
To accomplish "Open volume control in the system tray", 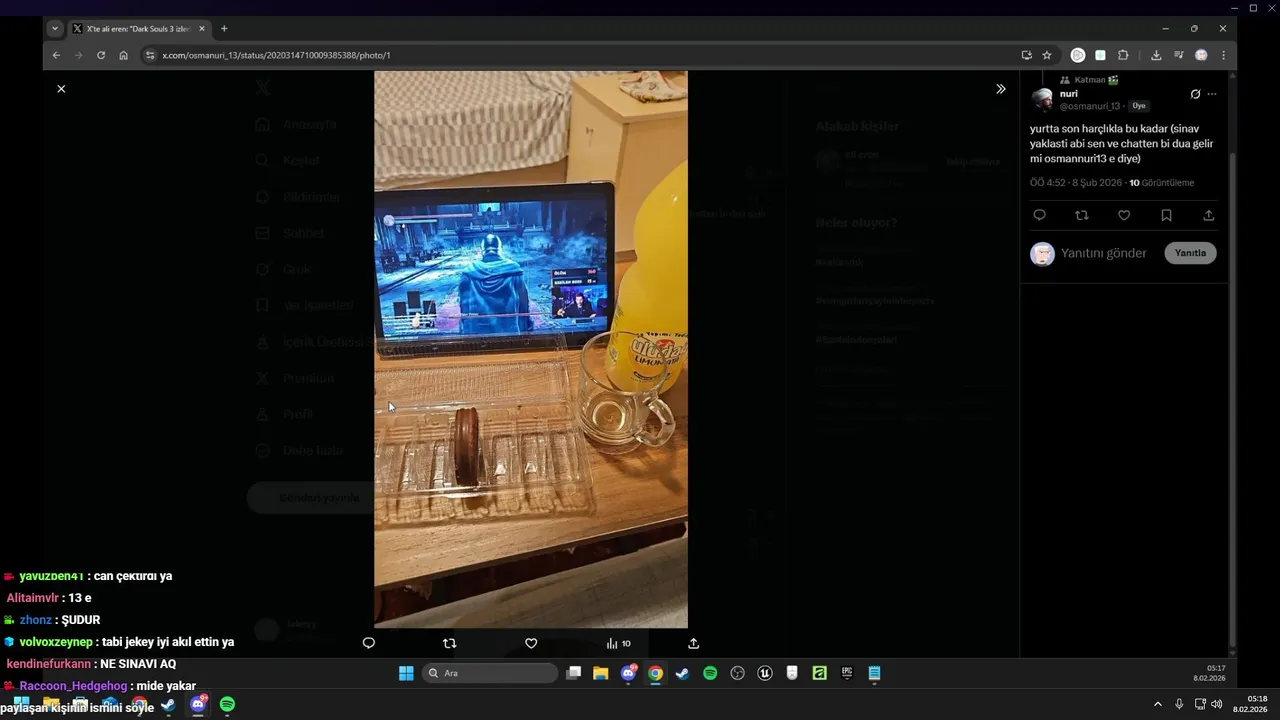I will pos(1217,704).
